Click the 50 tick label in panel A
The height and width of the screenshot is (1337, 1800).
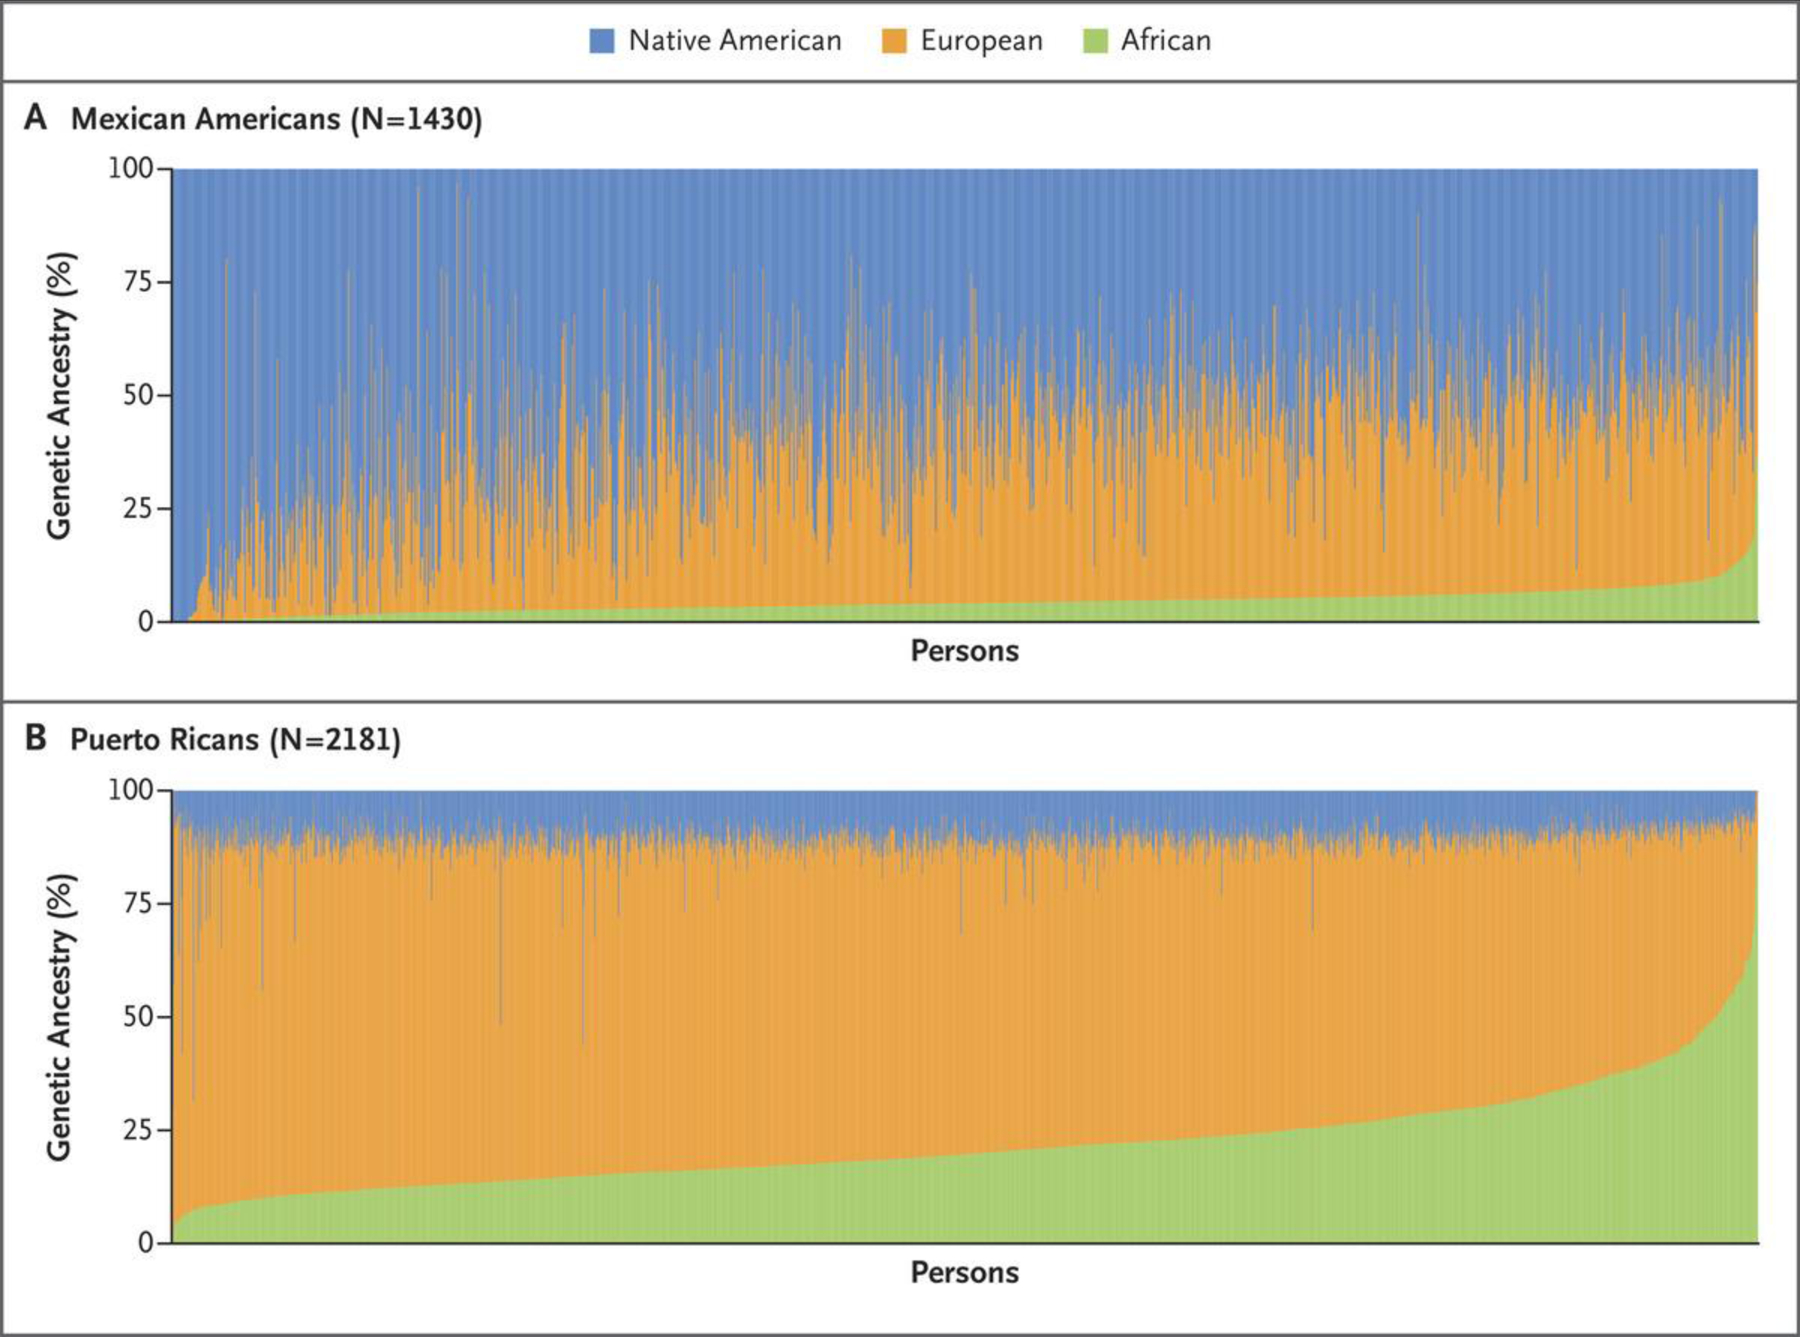138,395
